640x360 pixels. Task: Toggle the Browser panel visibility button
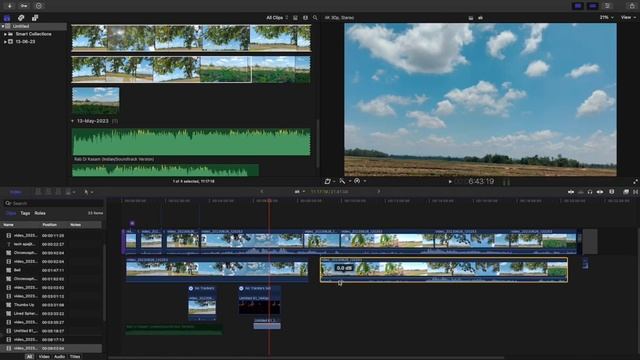(x=578, y=6)
